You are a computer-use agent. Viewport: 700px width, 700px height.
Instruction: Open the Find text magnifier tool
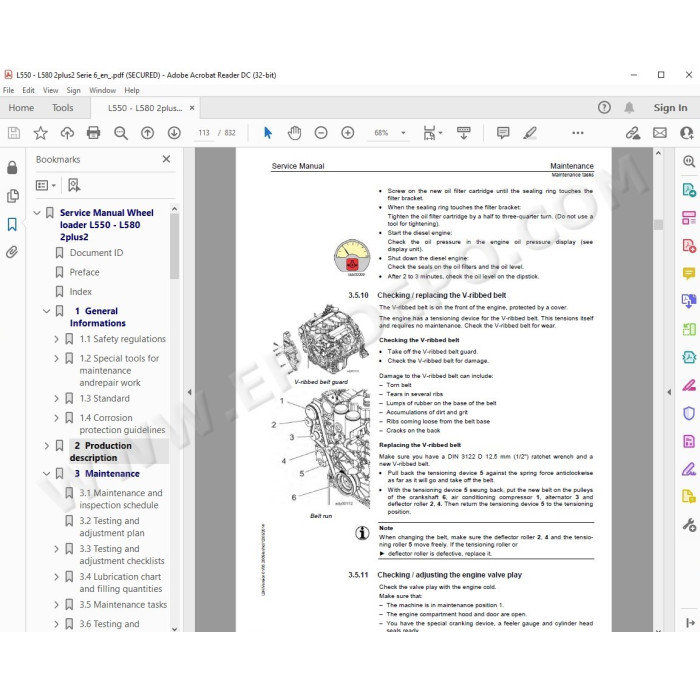pyautogui.click(x=121, y=133)
